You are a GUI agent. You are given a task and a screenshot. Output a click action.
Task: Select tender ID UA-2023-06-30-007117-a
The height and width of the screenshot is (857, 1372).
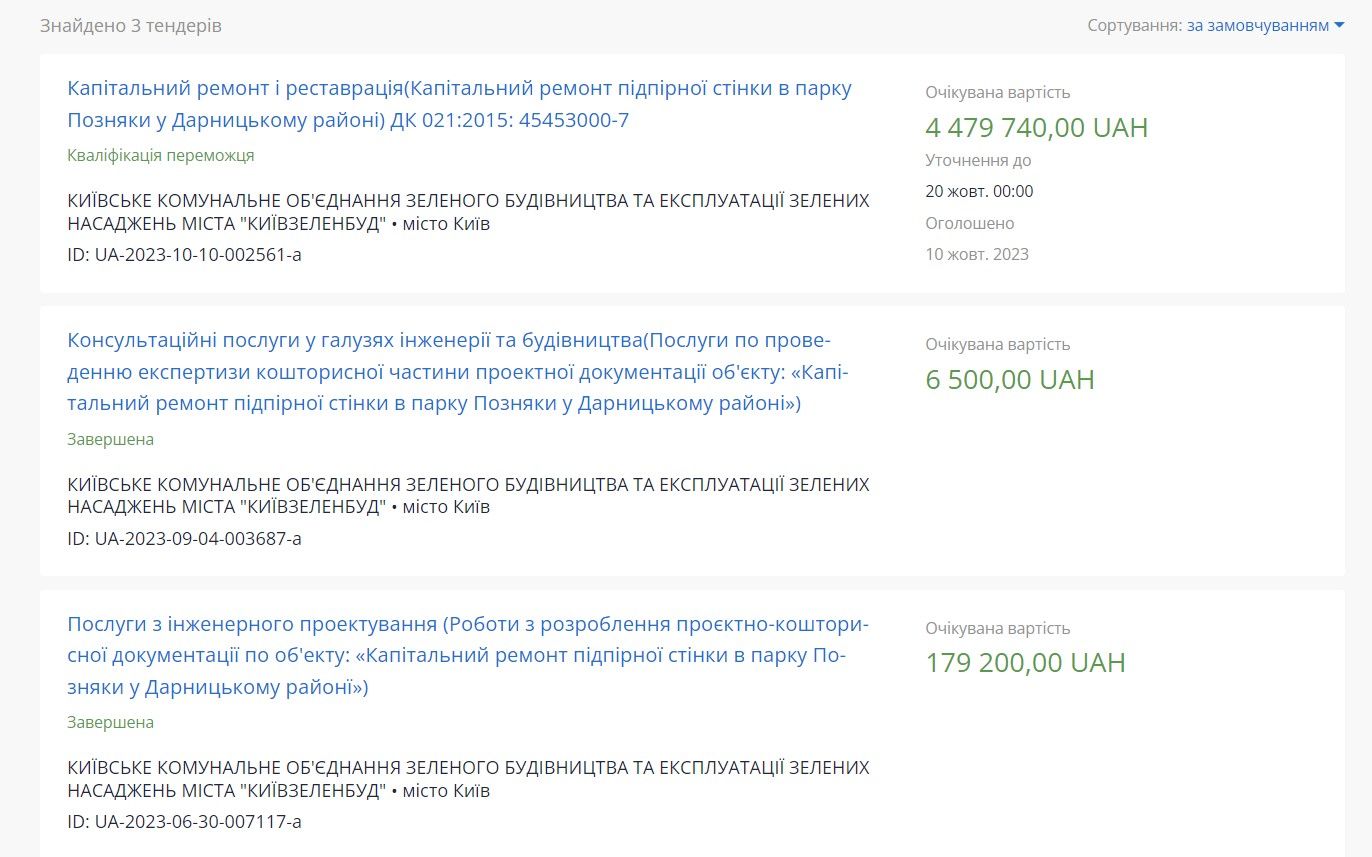184,822
